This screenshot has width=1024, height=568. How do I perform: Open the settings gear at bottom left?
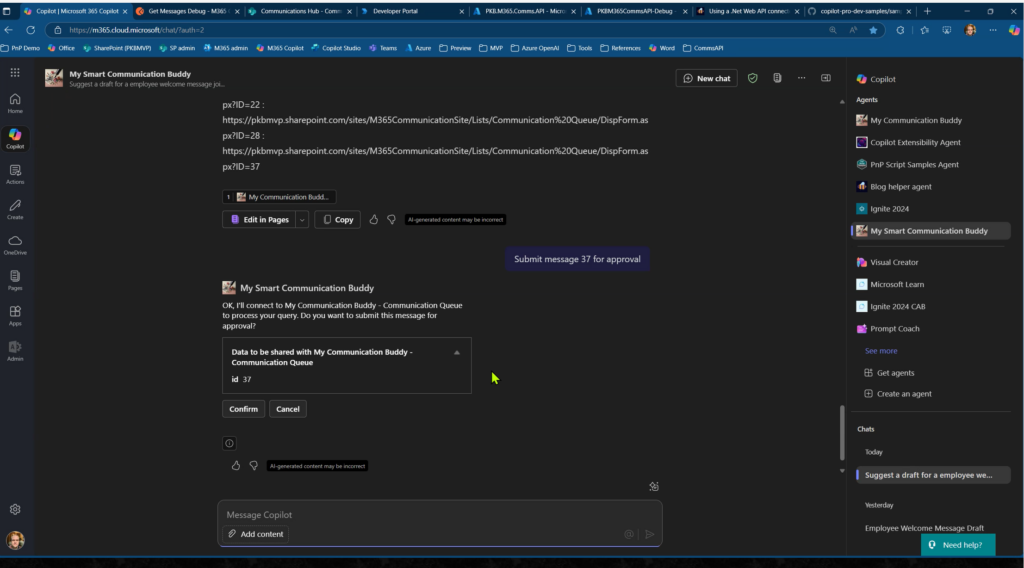coord(15,509)
